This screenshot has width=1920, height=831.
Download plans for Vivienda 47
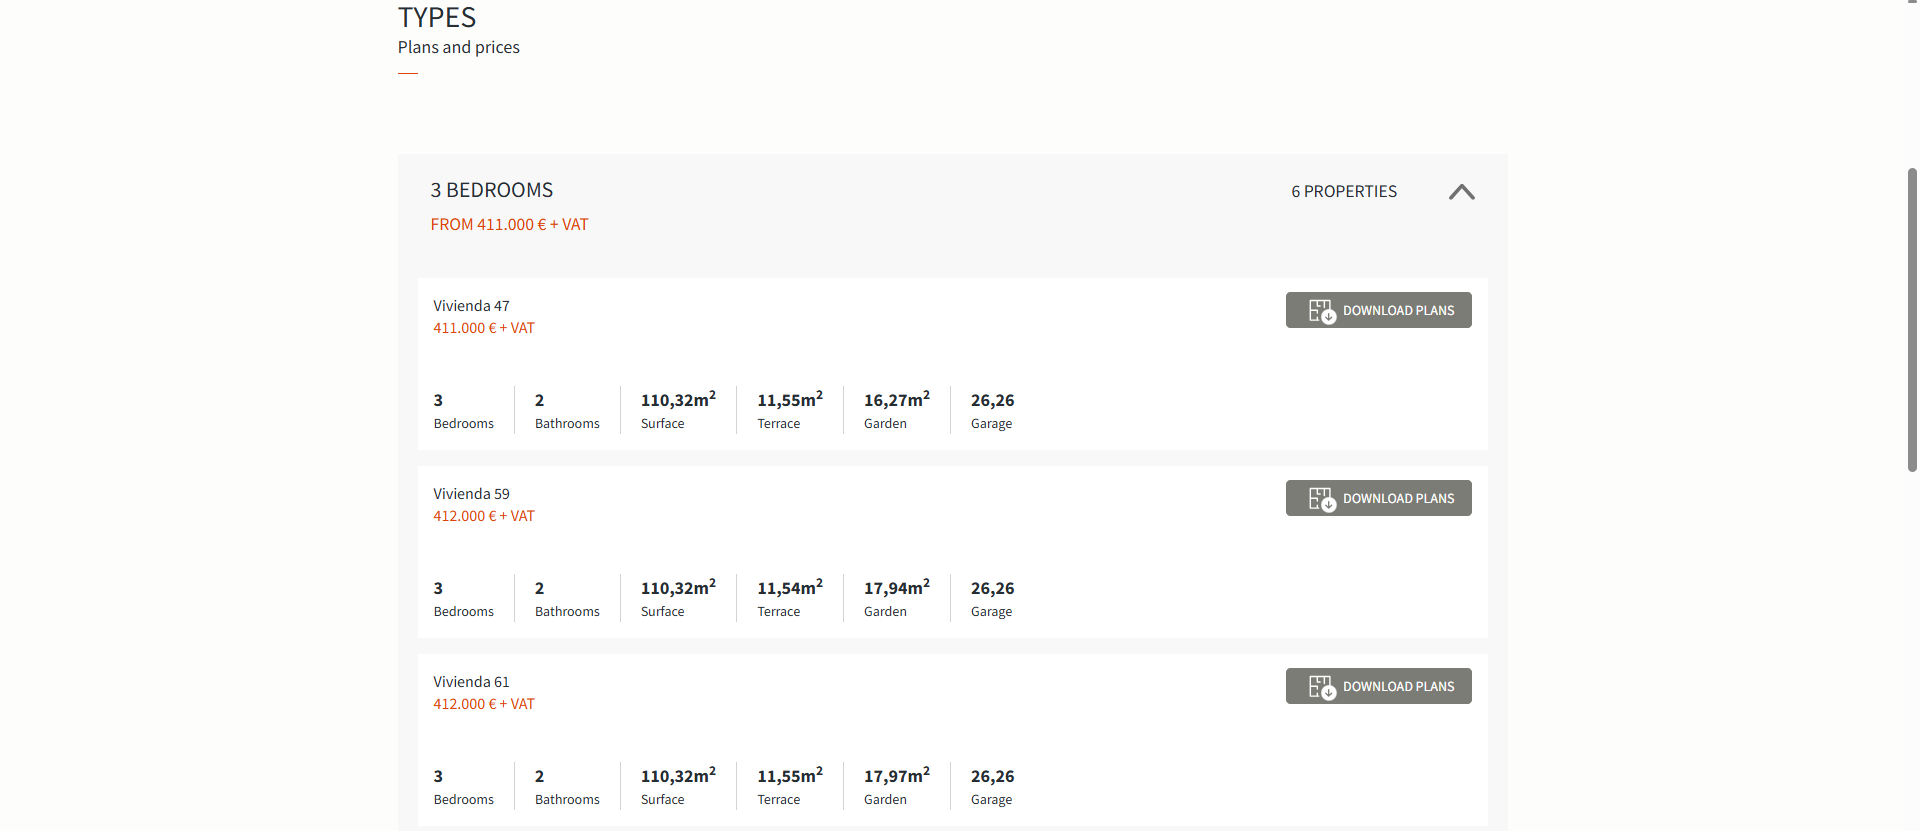click(1397, 311)
